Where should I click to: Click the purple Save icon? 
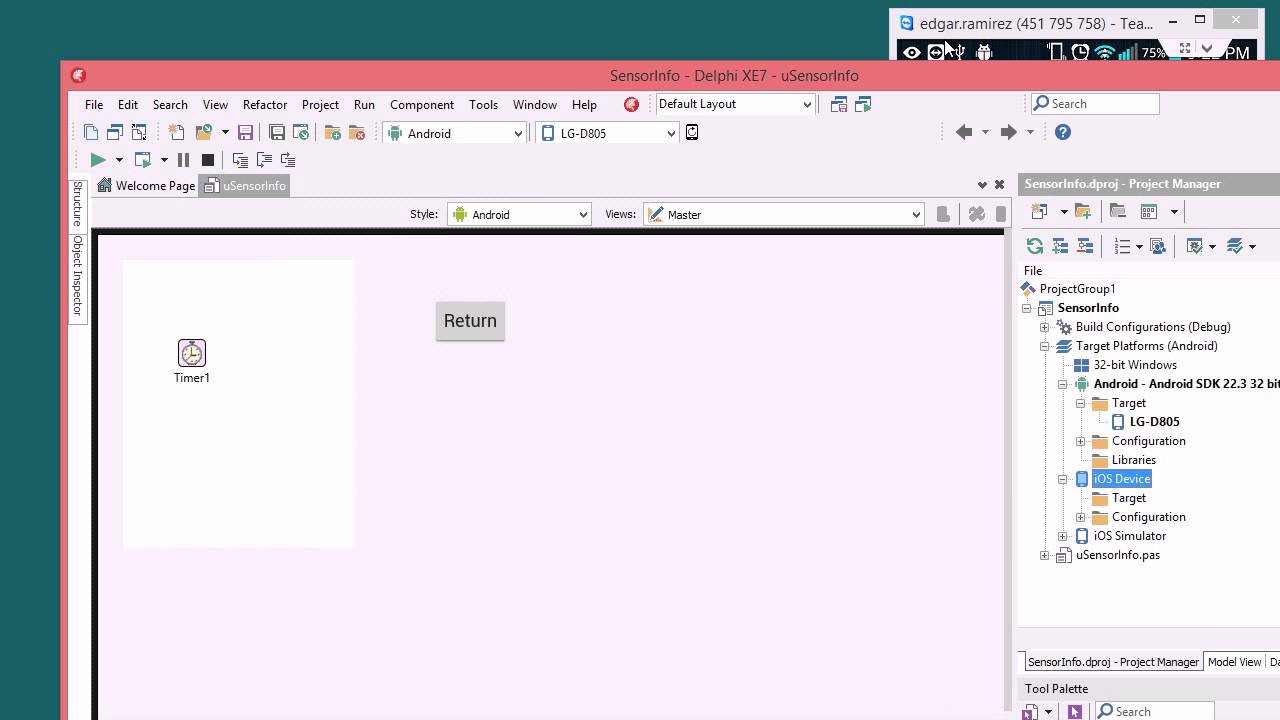point(245,133)
